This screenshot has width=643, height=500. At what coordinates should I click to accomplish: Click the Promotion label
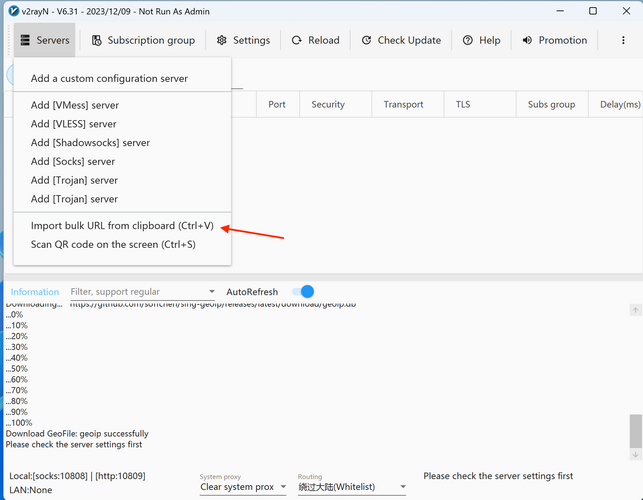tap(563, 40)
